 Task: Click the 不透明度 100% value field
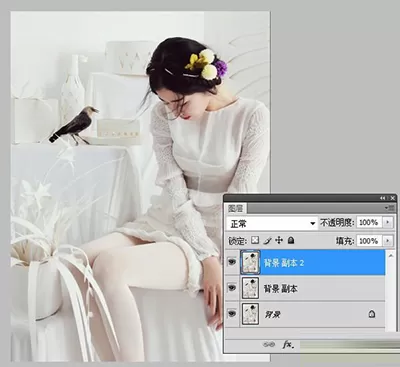point(369,222)
